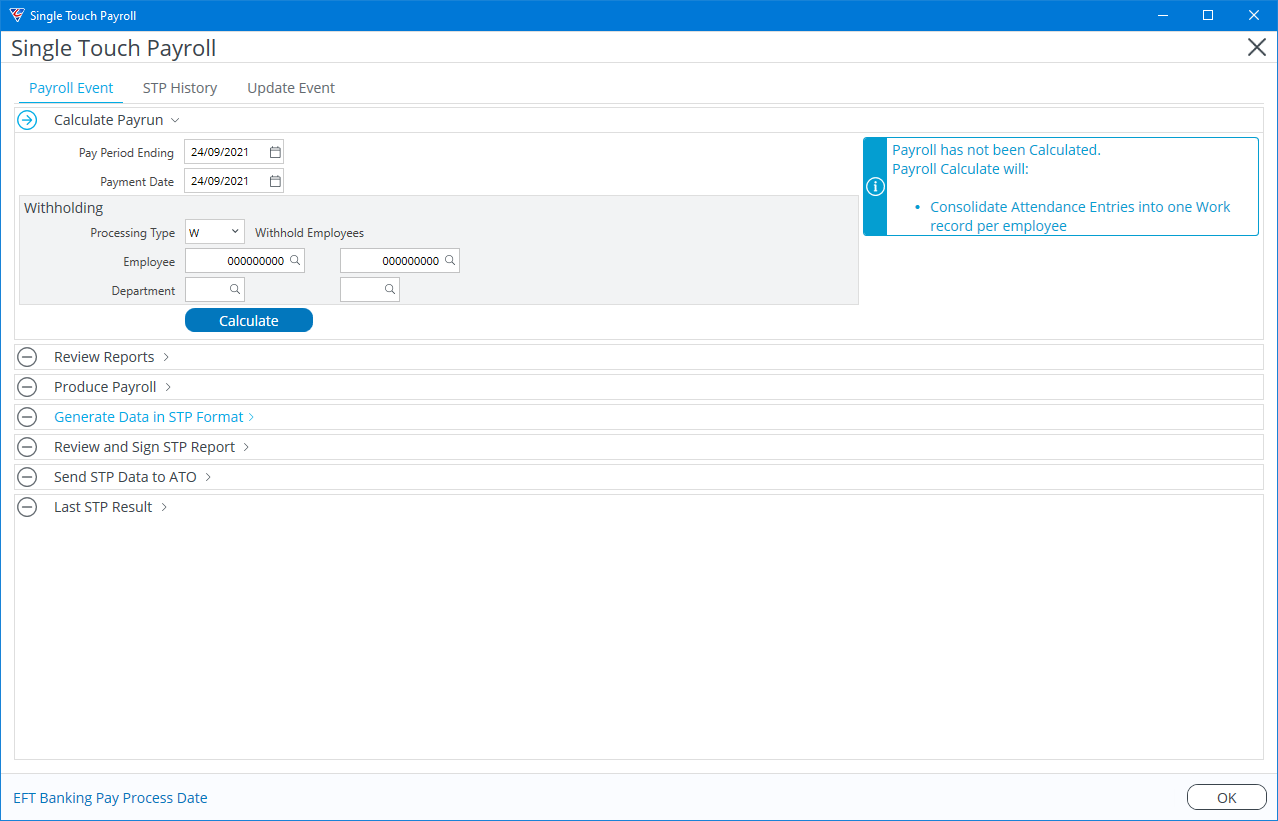Click search icon in first Employee field
The image size is (1278, 821).
tap(295, 260)
